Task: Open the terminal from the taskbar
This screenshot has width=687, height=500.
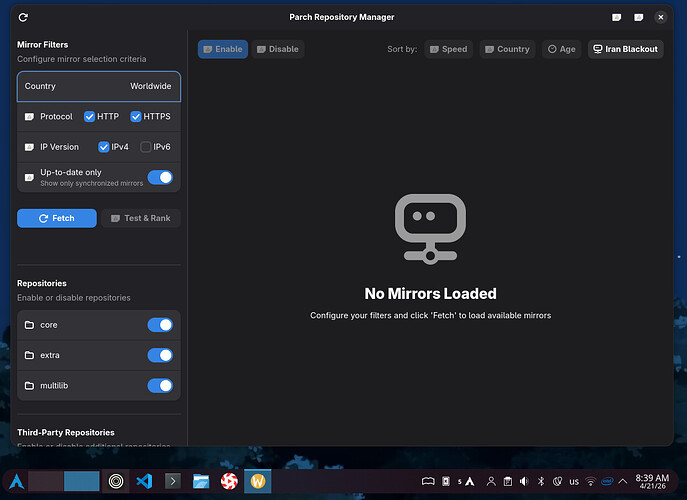Action: [x=173, y=481]
